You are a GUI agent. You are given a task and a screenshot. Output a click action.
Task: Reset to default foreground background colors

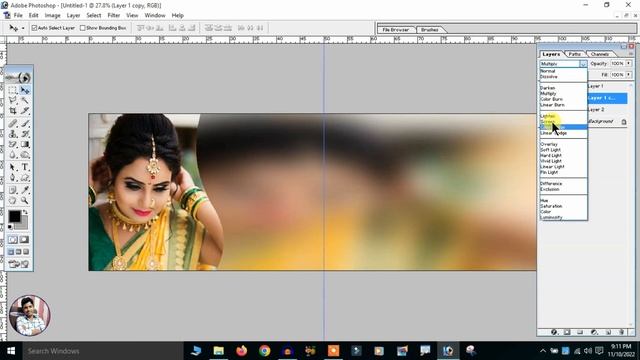click(10, 227)
